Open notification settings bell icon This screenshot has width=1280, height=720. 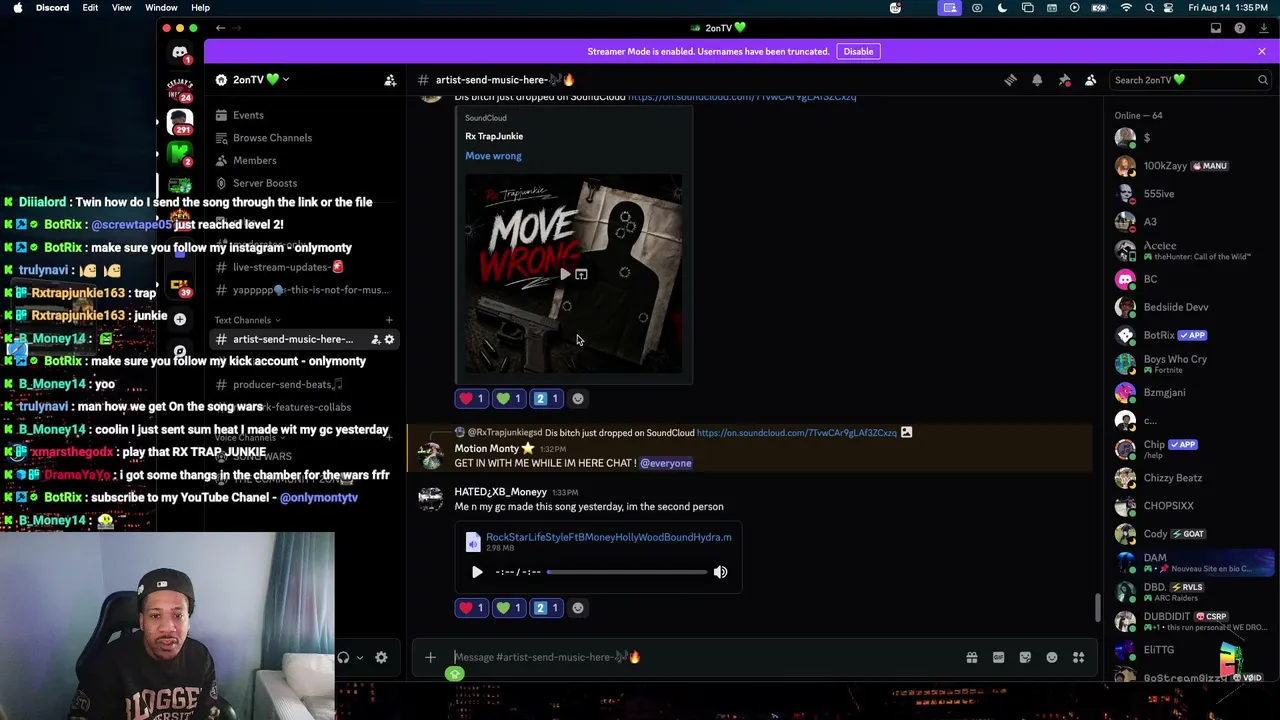1037,80
